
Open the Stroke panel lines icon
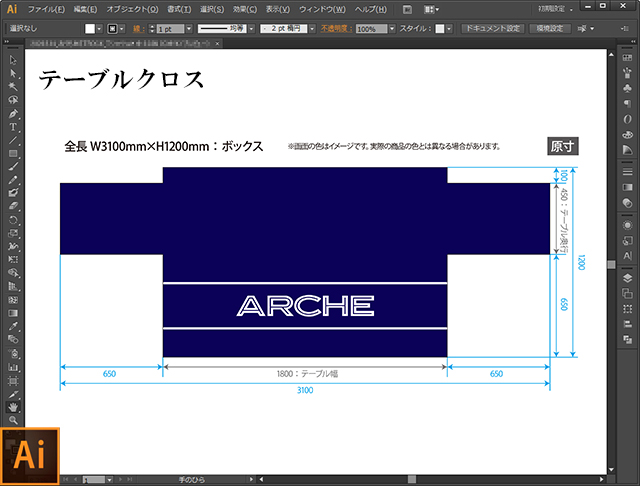tap(627, 172)
